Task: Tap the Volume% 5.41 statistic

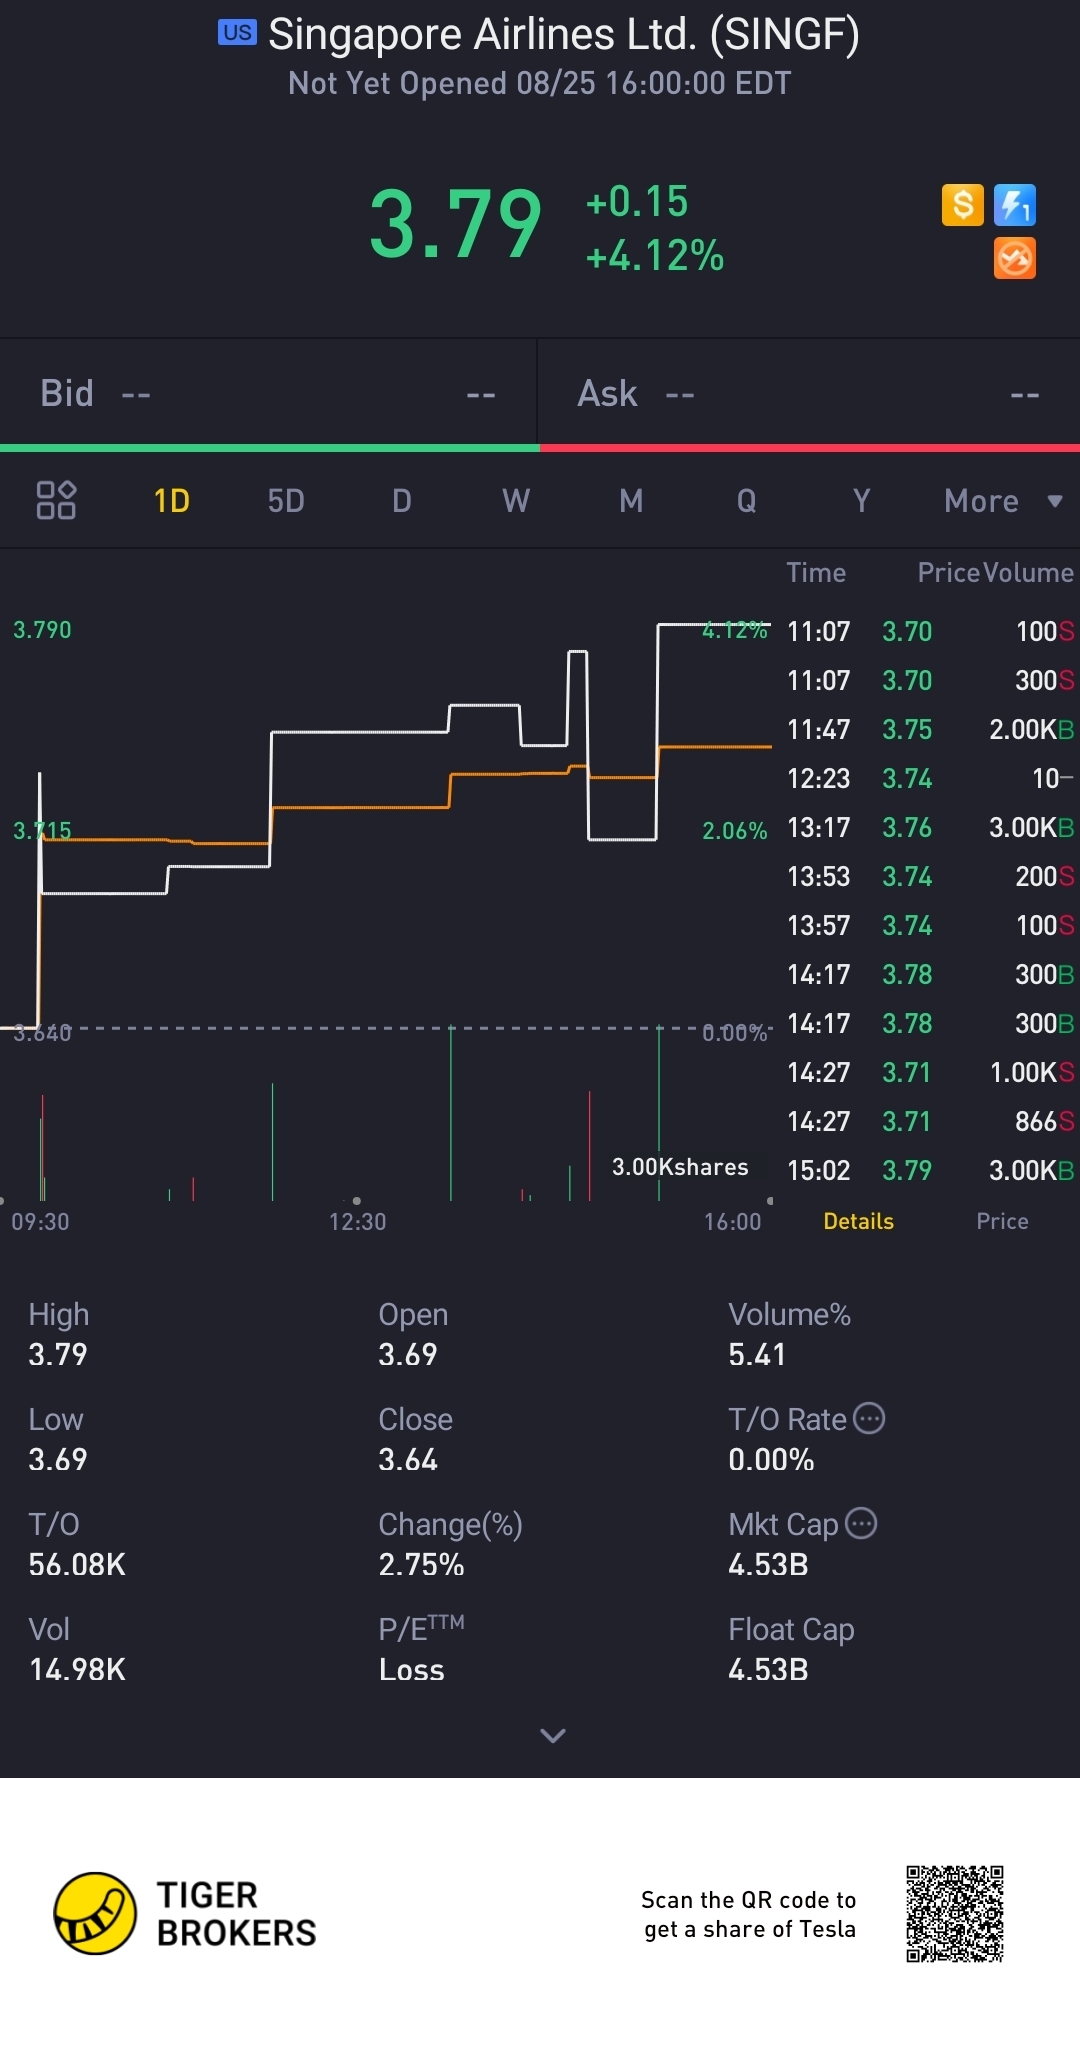Action: click(x=789, y=1334)
